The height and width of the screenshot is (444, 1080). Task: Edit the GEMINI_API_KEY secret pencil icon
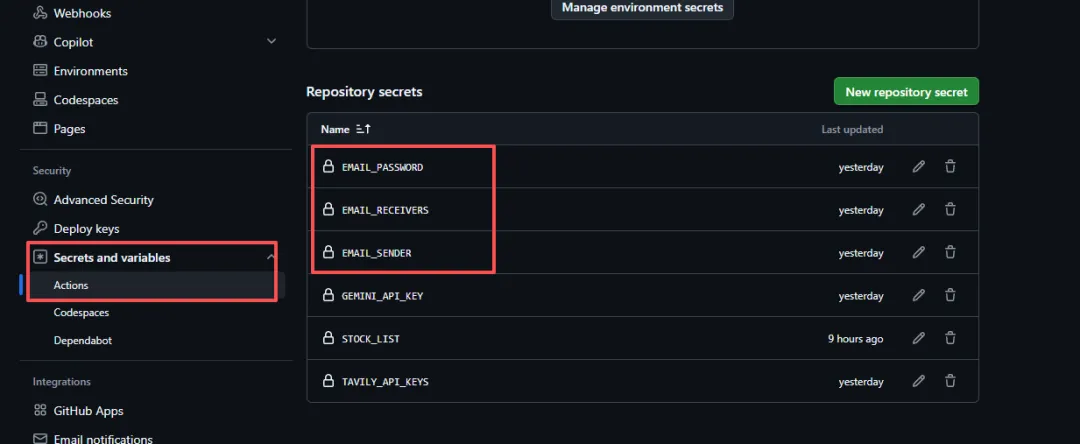[x=918, y=296]
